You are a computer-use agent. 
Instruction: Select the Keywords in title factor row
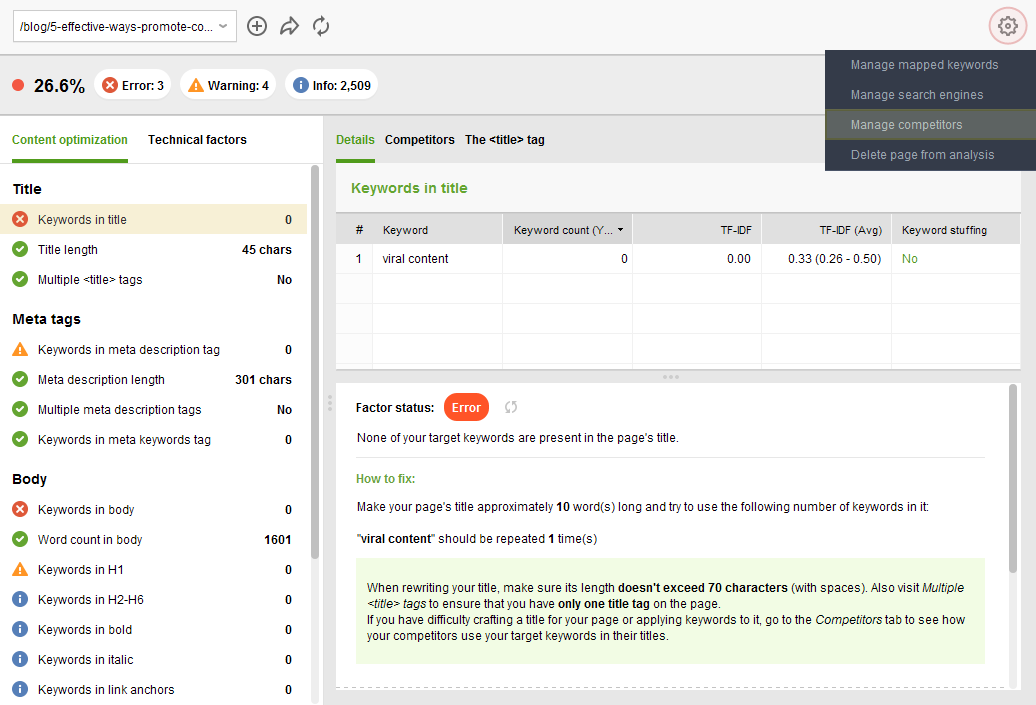(x=153, y=219)
